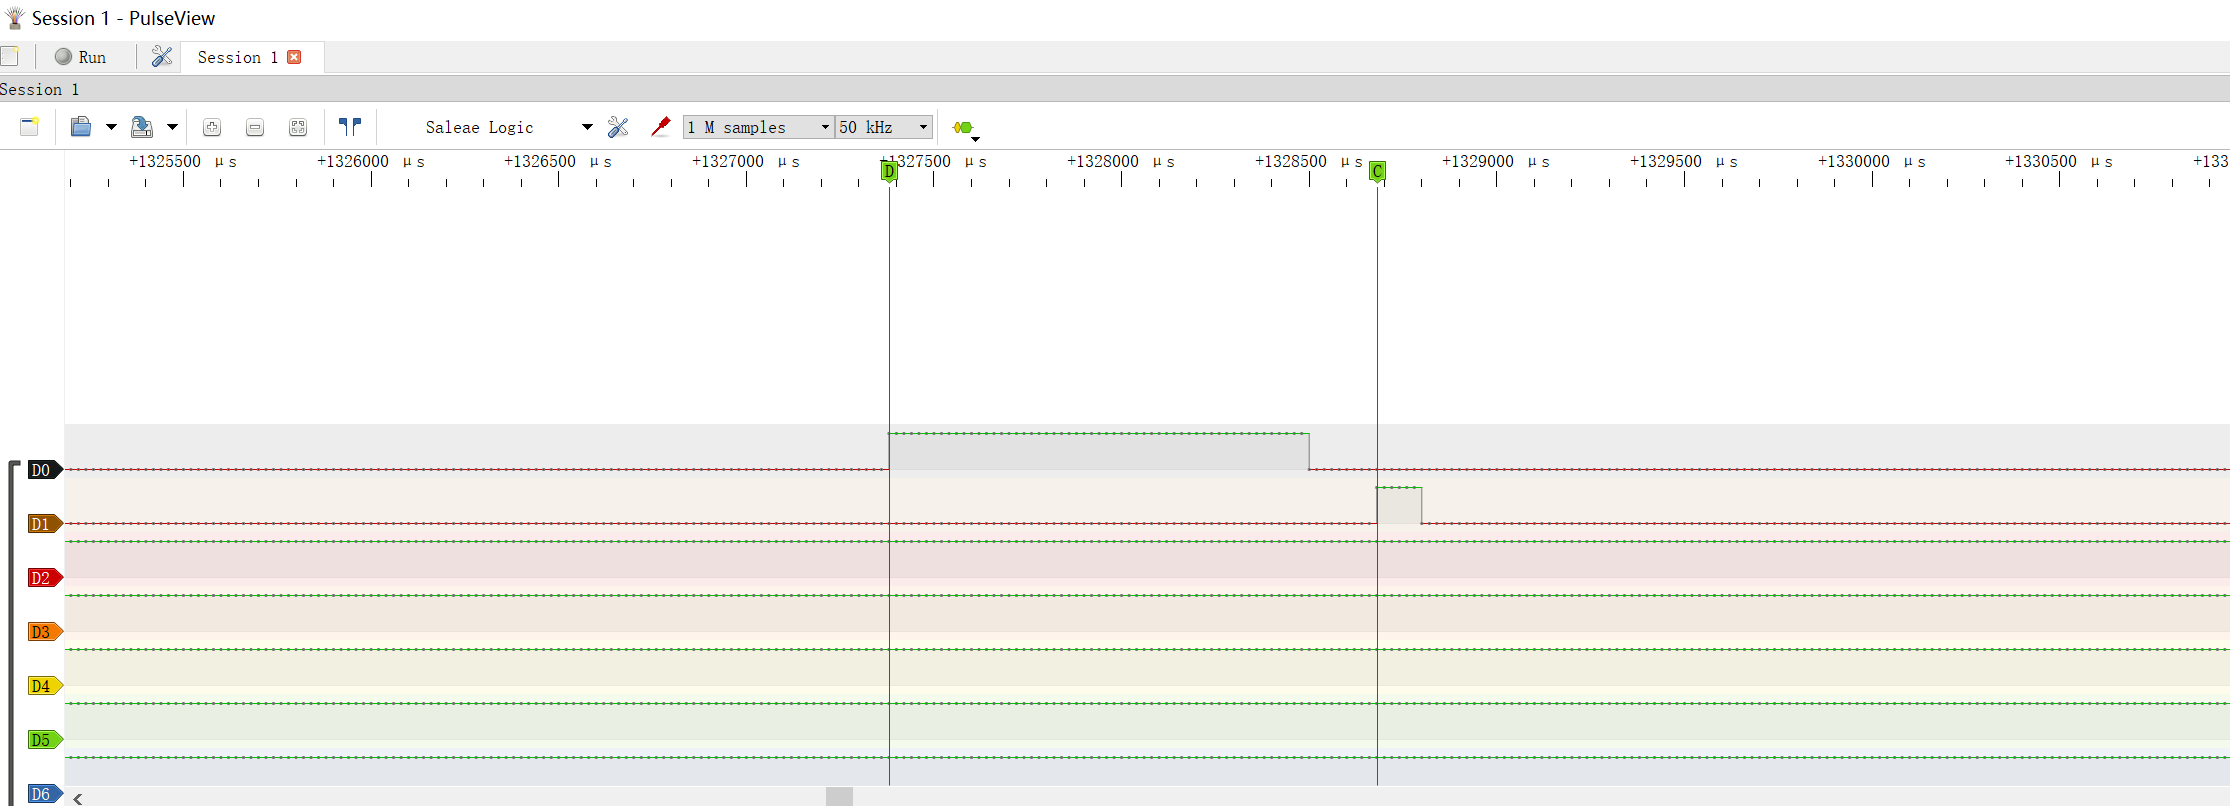The height and width of the screenshot is (806, 2230).
Task: Click the +1326000 µs ruler label
Action: (x=371, y=161)
